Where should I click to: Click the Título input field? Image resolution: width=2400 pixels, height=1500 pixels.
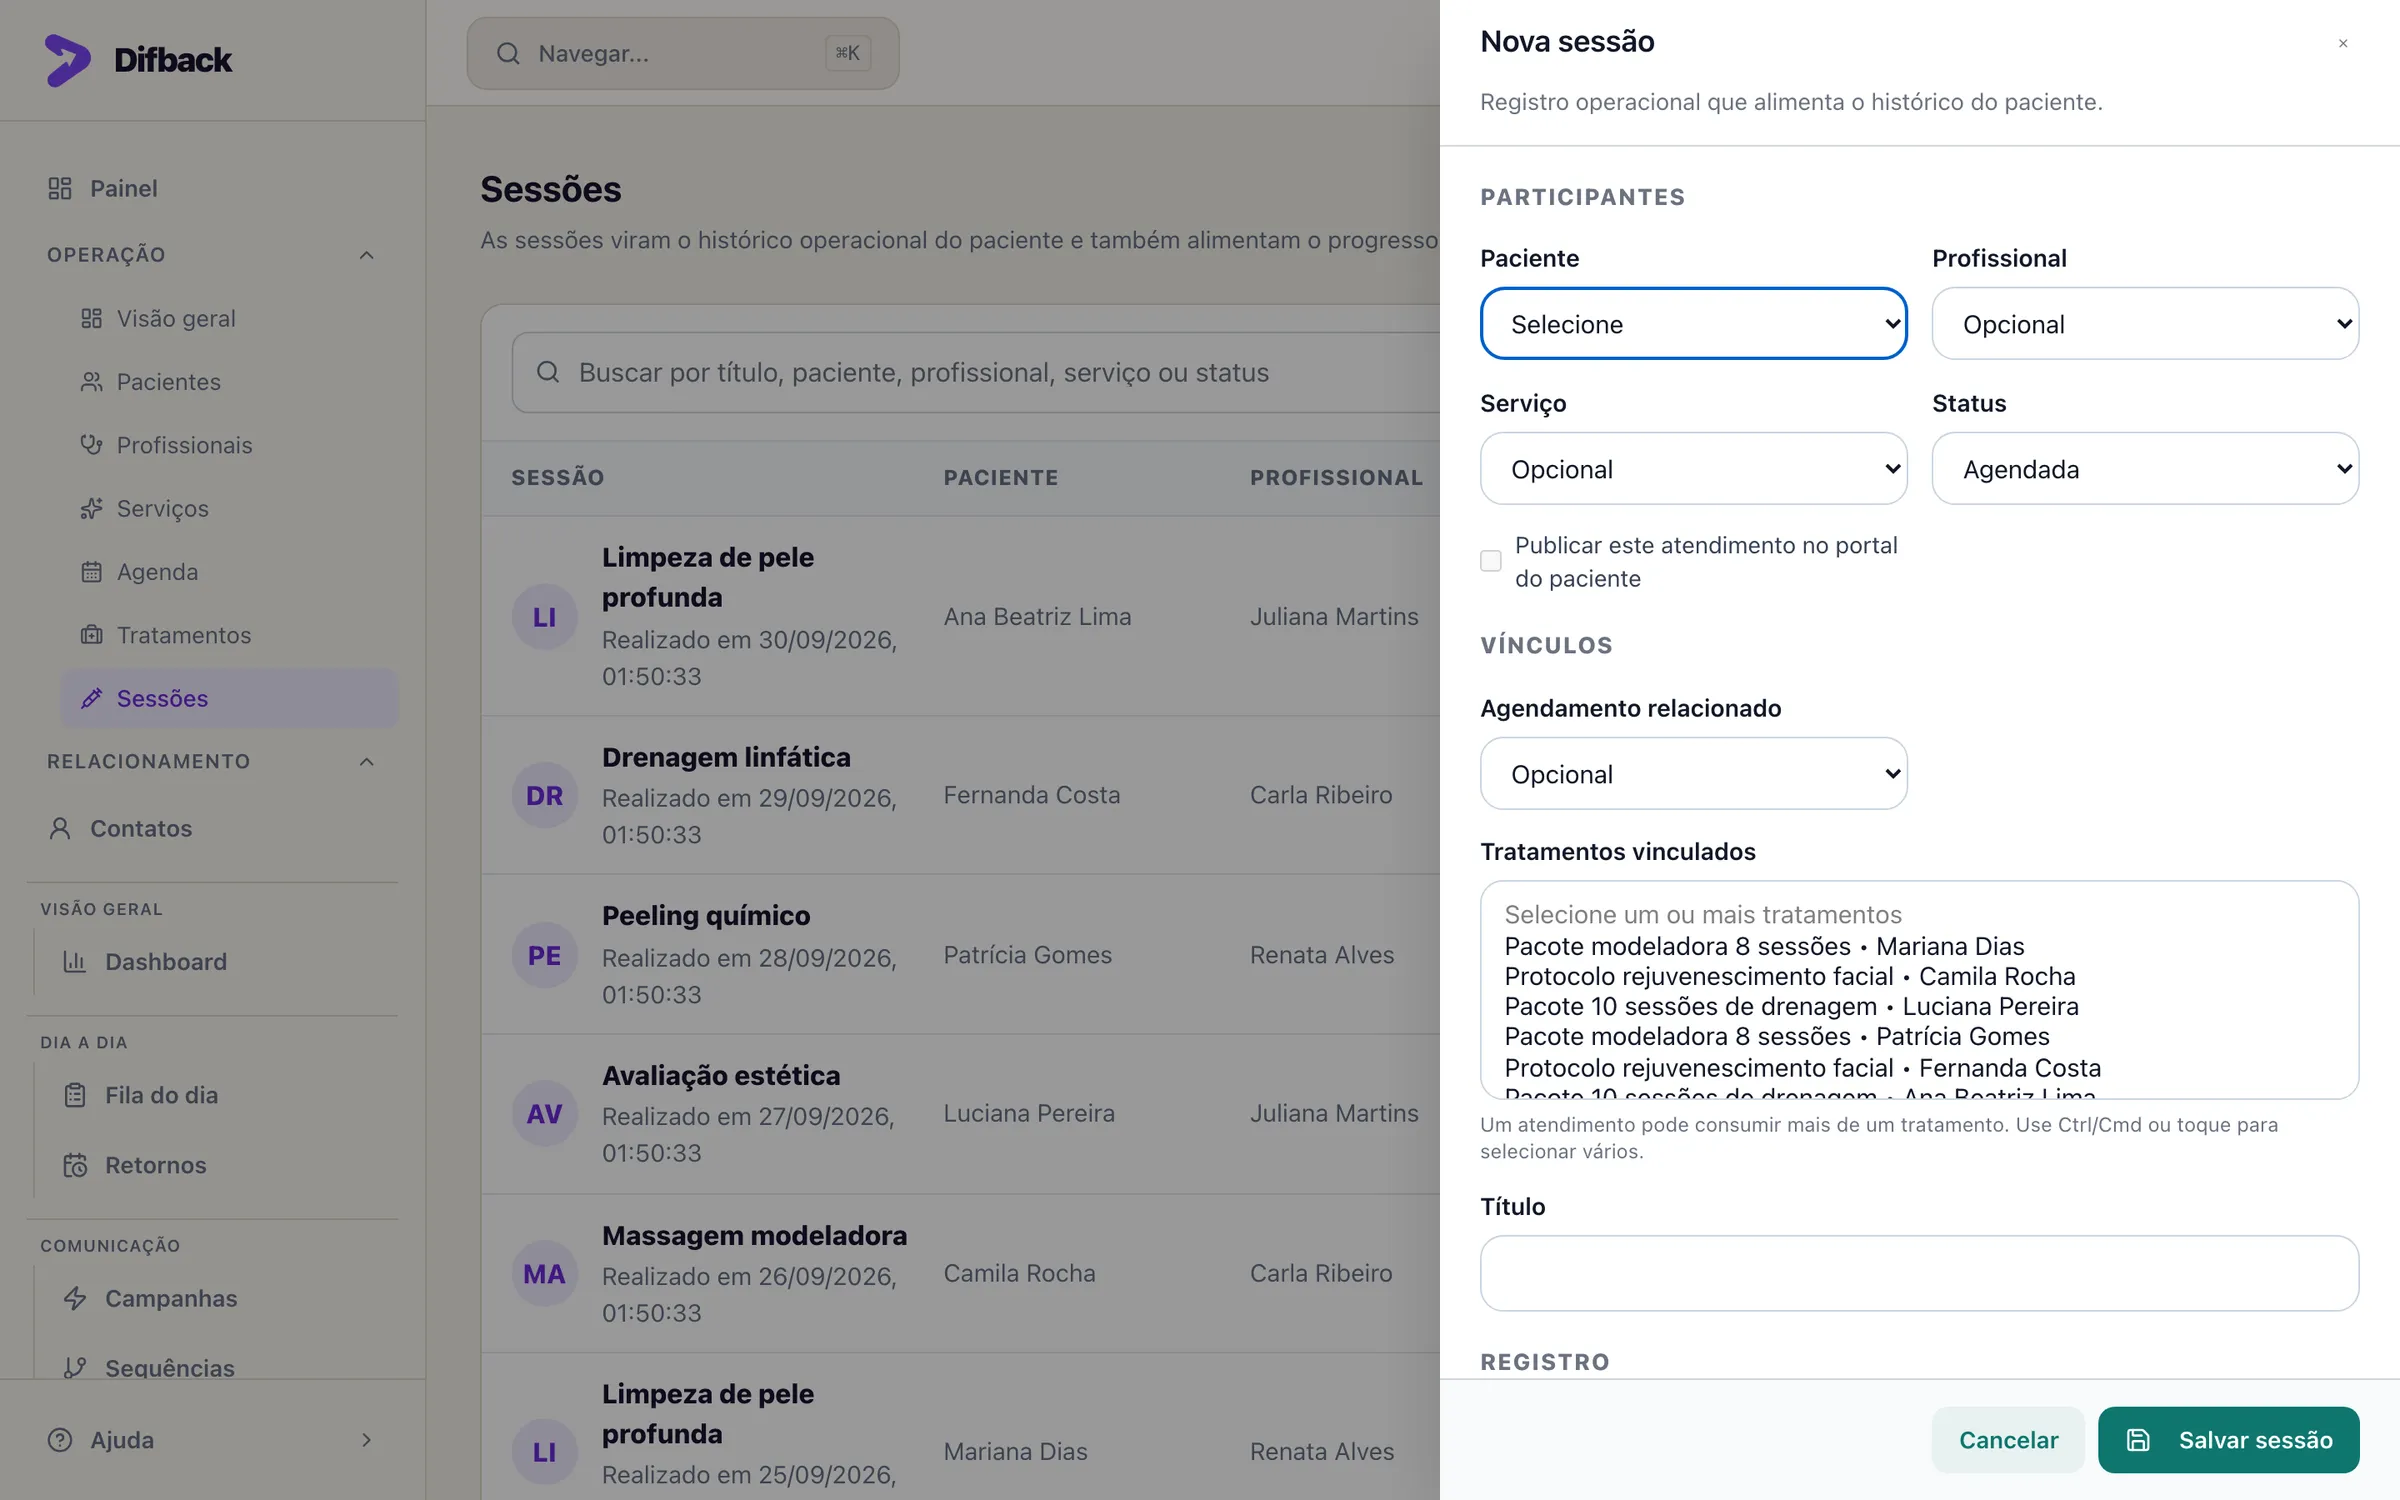(x=1919, y=1273)
